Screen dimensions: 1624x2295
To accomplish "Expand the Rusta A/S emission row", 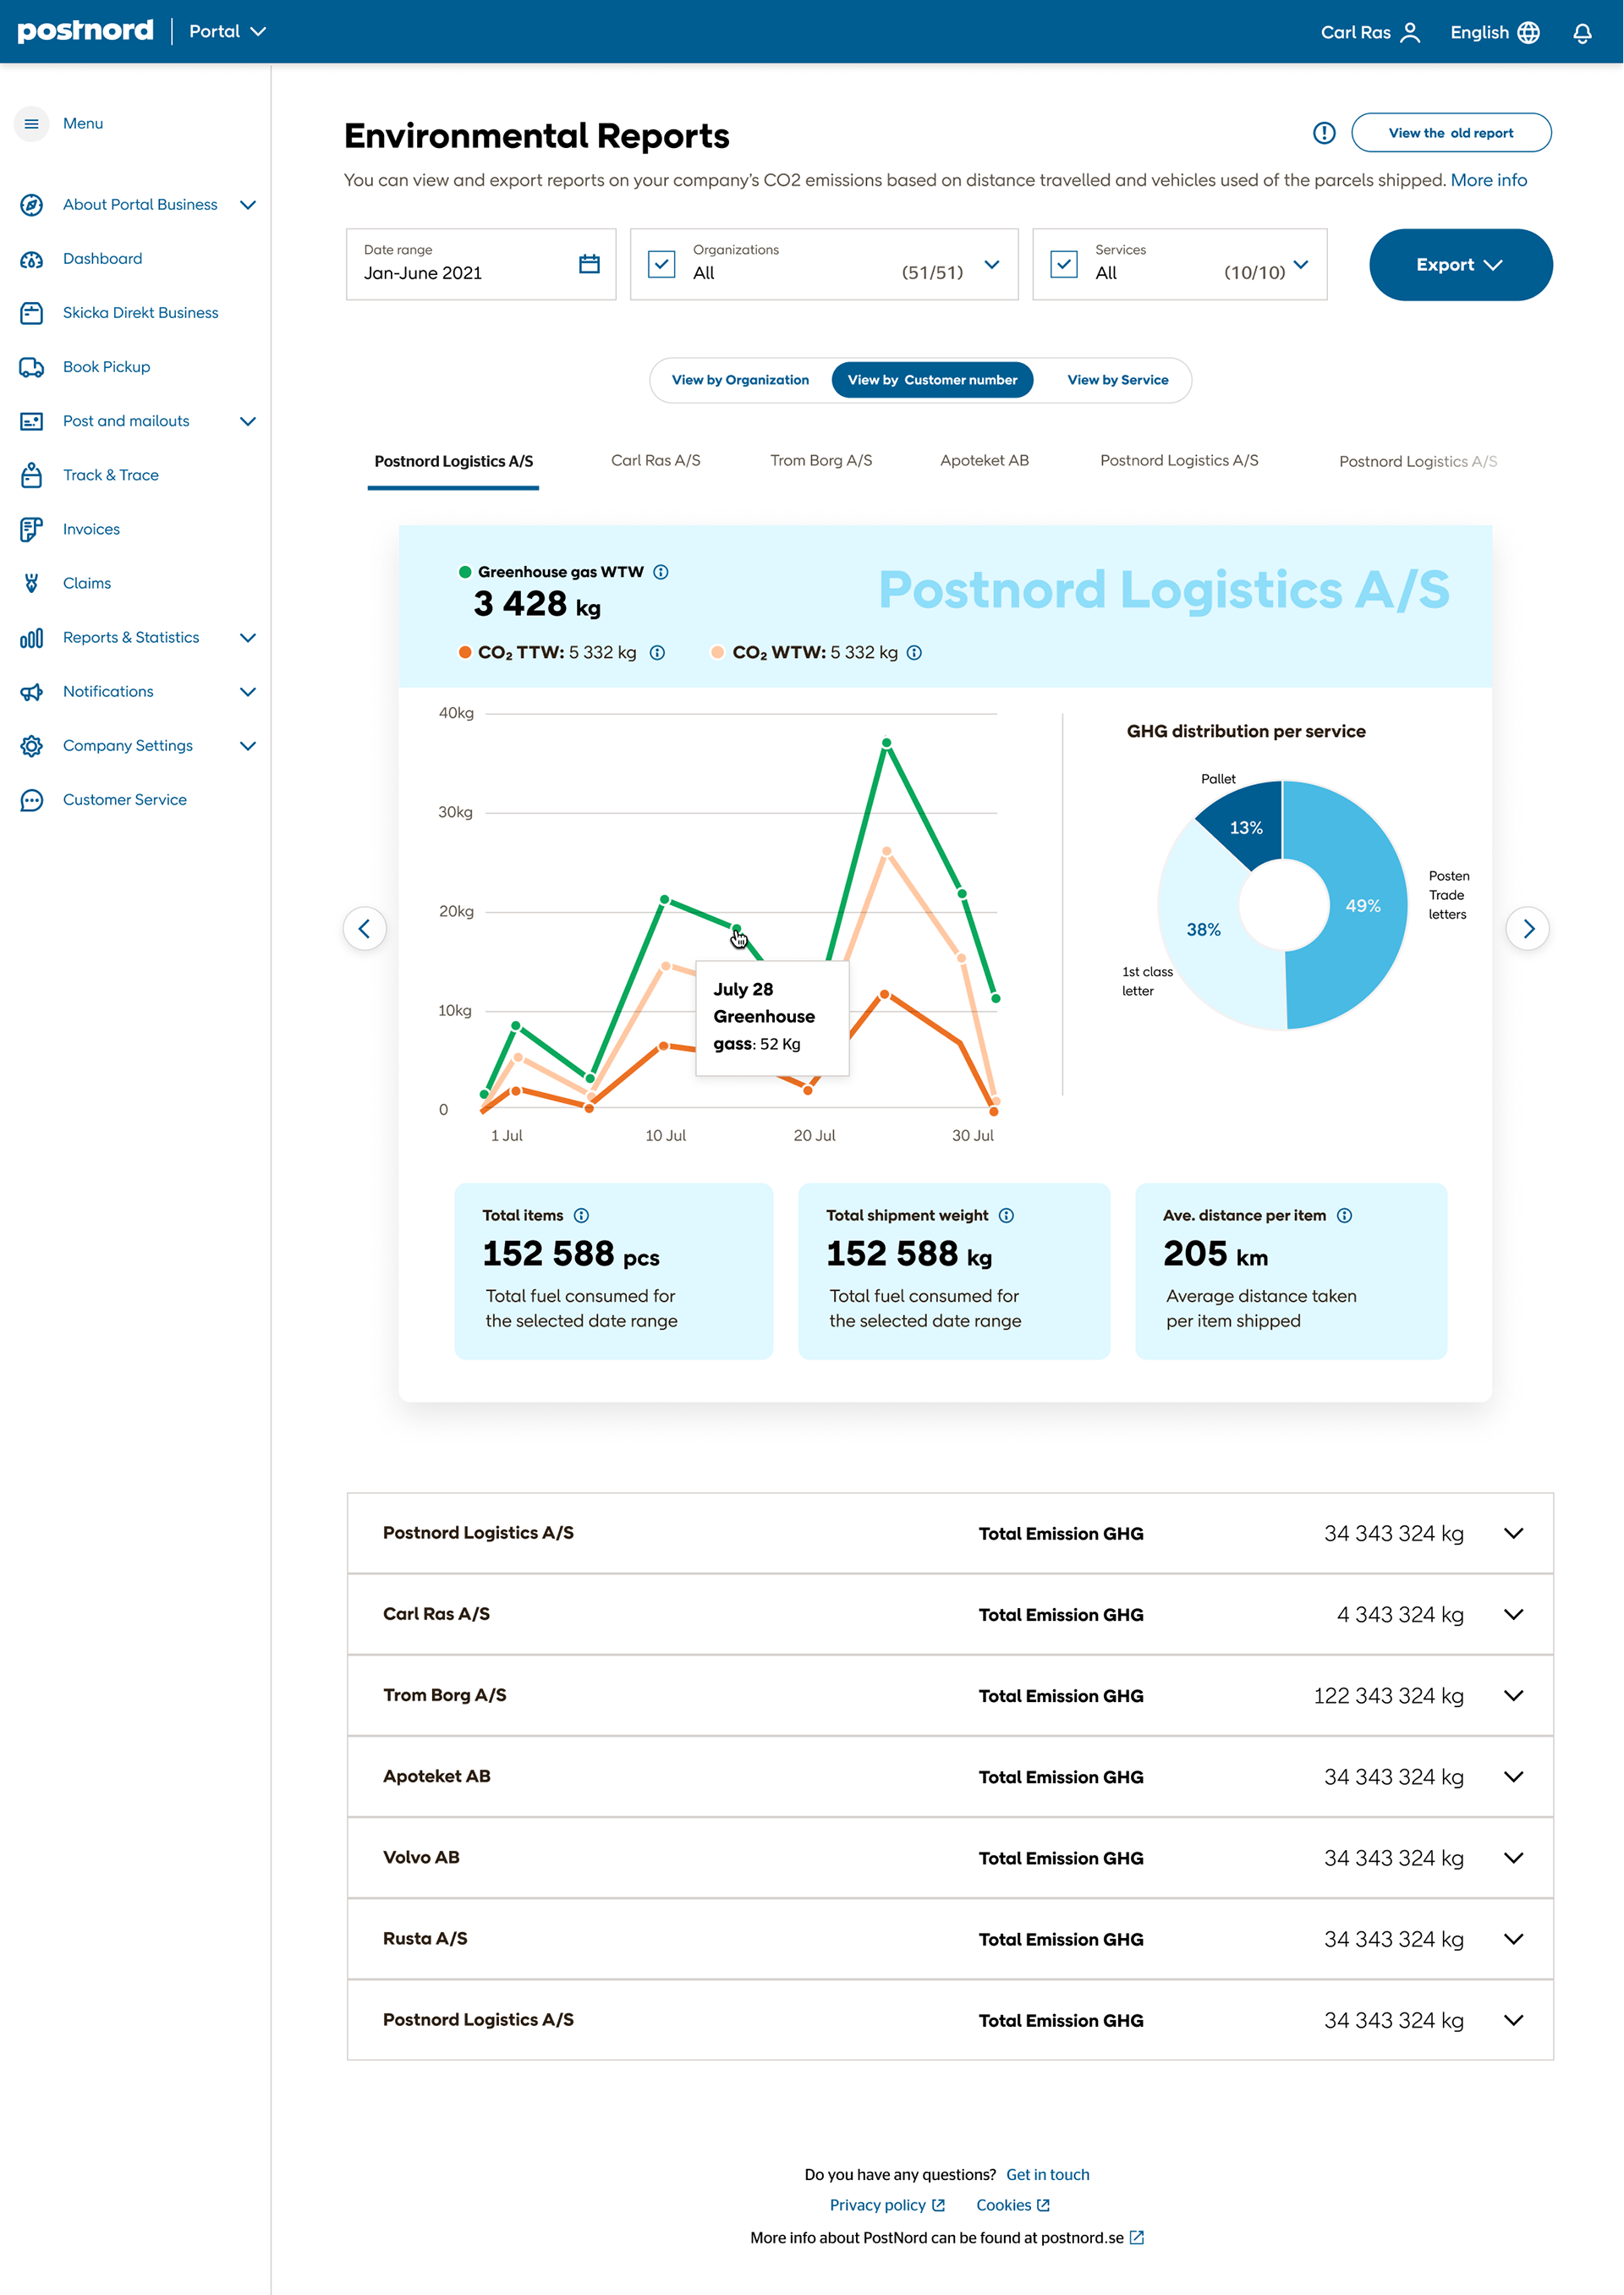I will tap(1513, 1938).
